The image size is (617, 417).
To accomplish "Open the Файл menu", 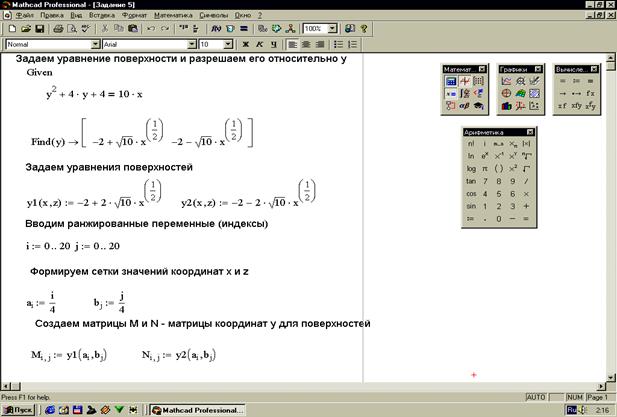I will click(x=24, y=15).
